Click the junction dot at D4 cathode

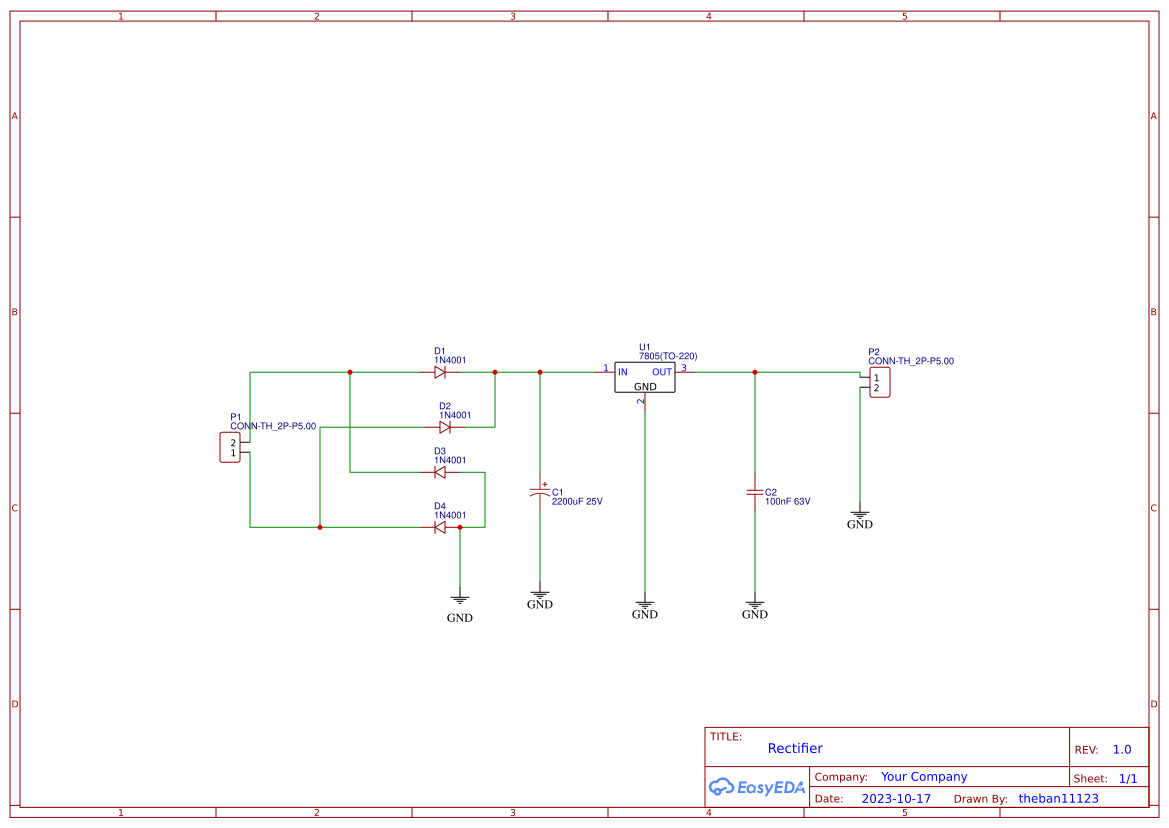(x=460, y=528)
